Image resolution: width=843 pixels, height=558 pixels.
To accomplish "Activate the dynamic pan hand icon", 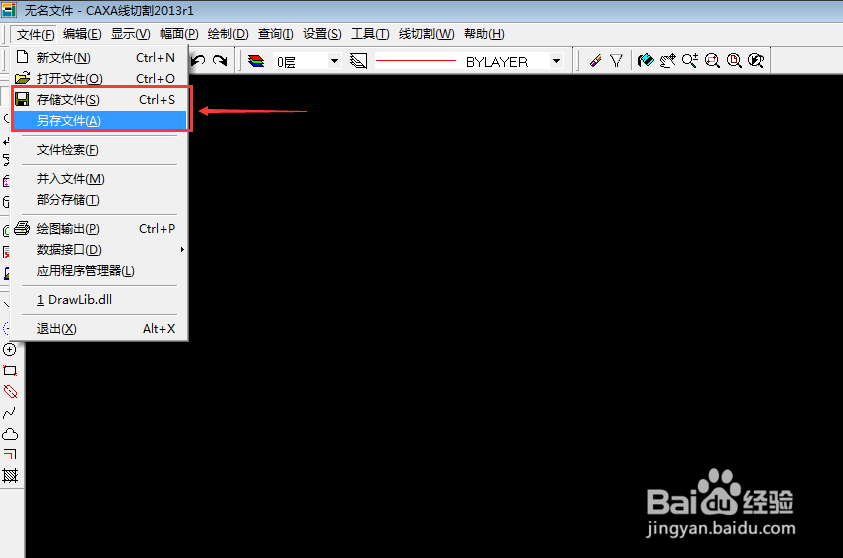I will [667, 61].
